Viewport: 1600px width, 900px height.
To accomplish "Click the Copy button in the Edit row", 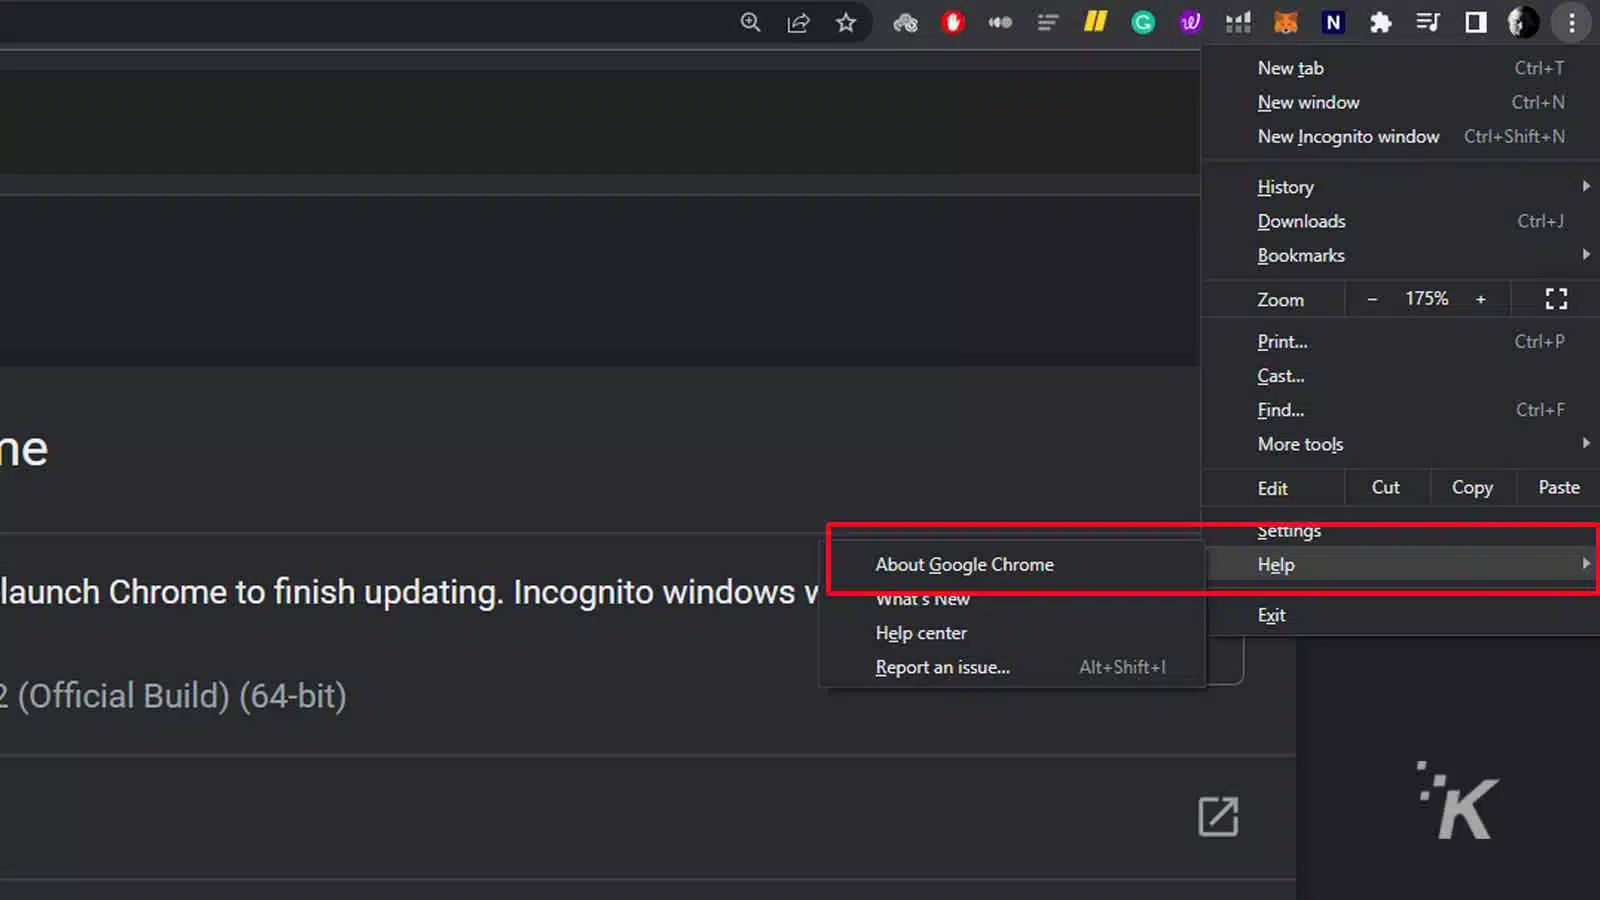I will click(1471, 487).
